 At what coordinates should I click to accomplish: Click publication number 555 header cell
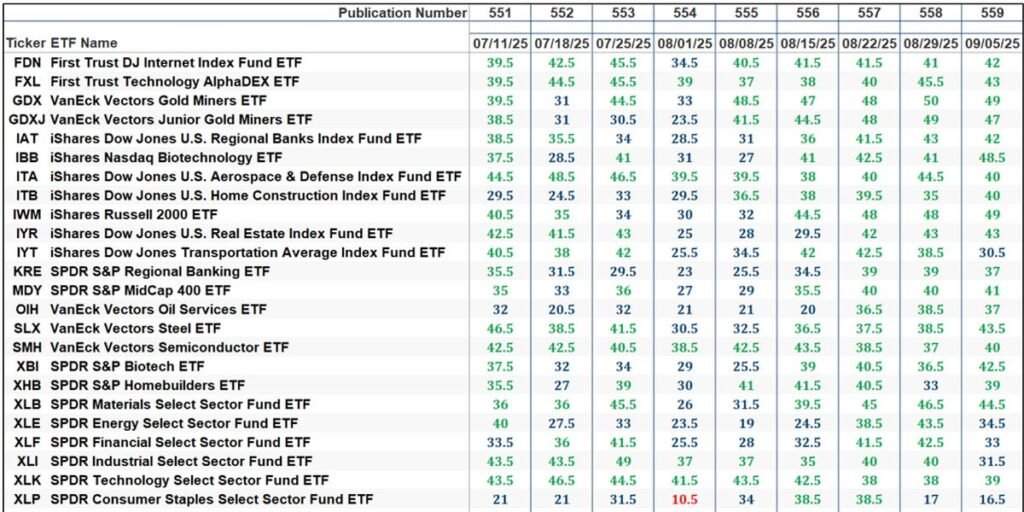[746, 13]
